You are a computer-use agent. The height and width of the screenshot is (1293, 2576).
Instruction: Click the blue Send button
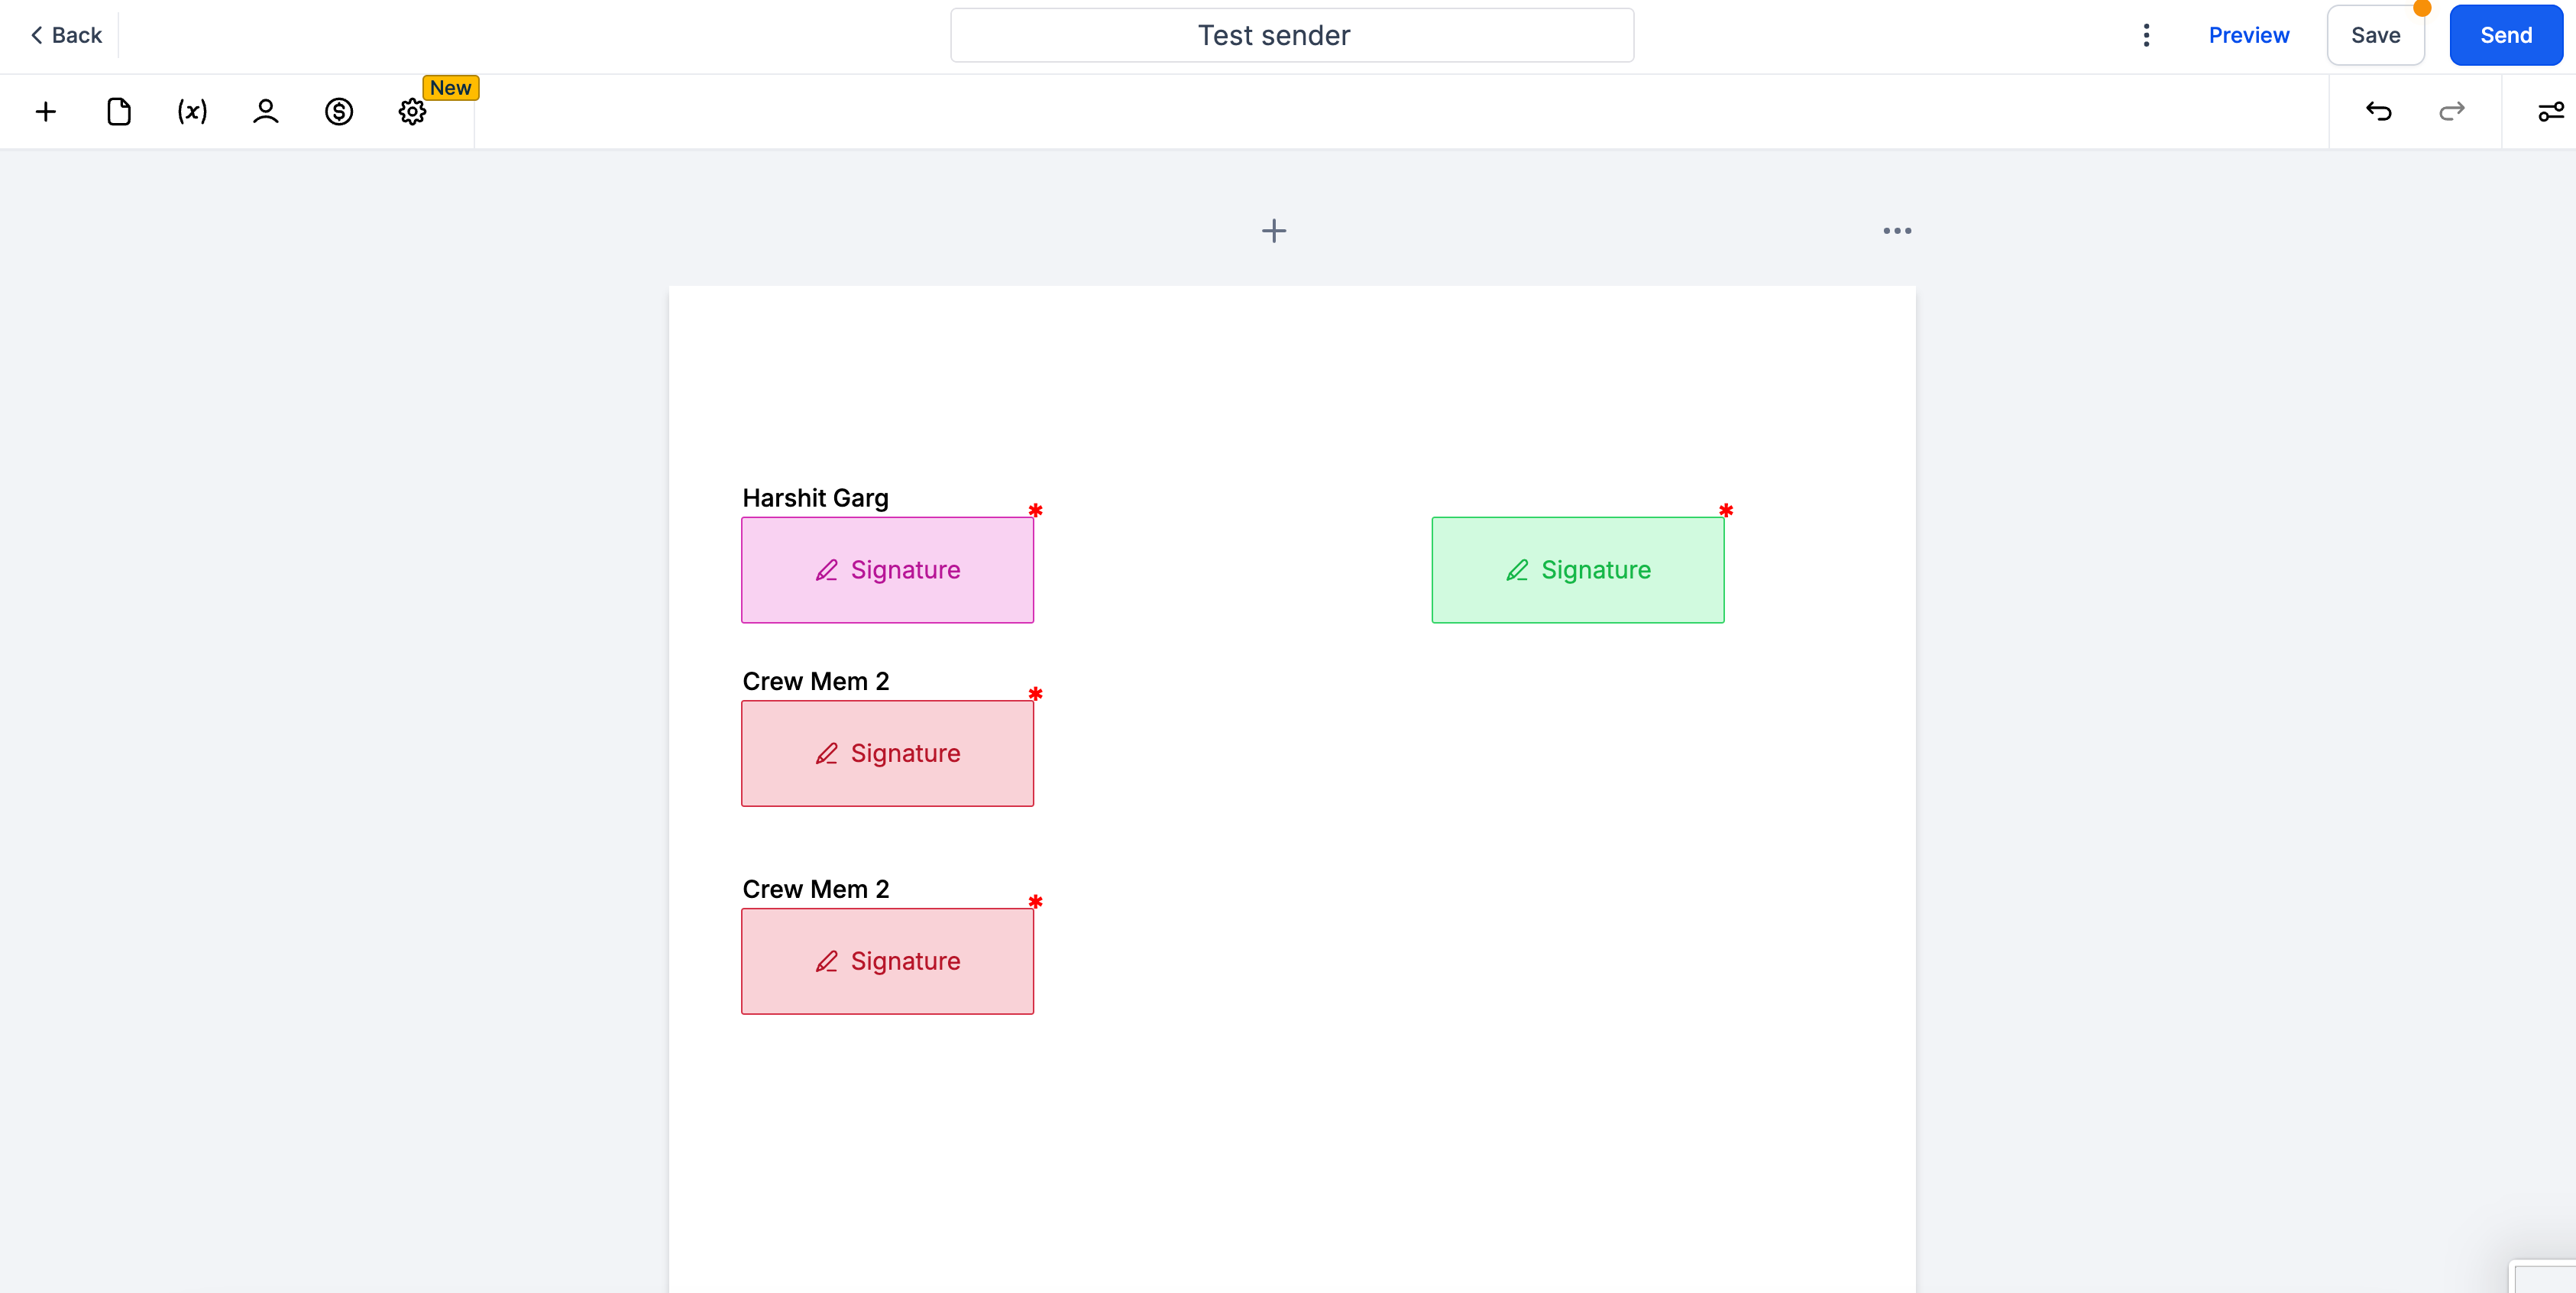[2505, 35]
